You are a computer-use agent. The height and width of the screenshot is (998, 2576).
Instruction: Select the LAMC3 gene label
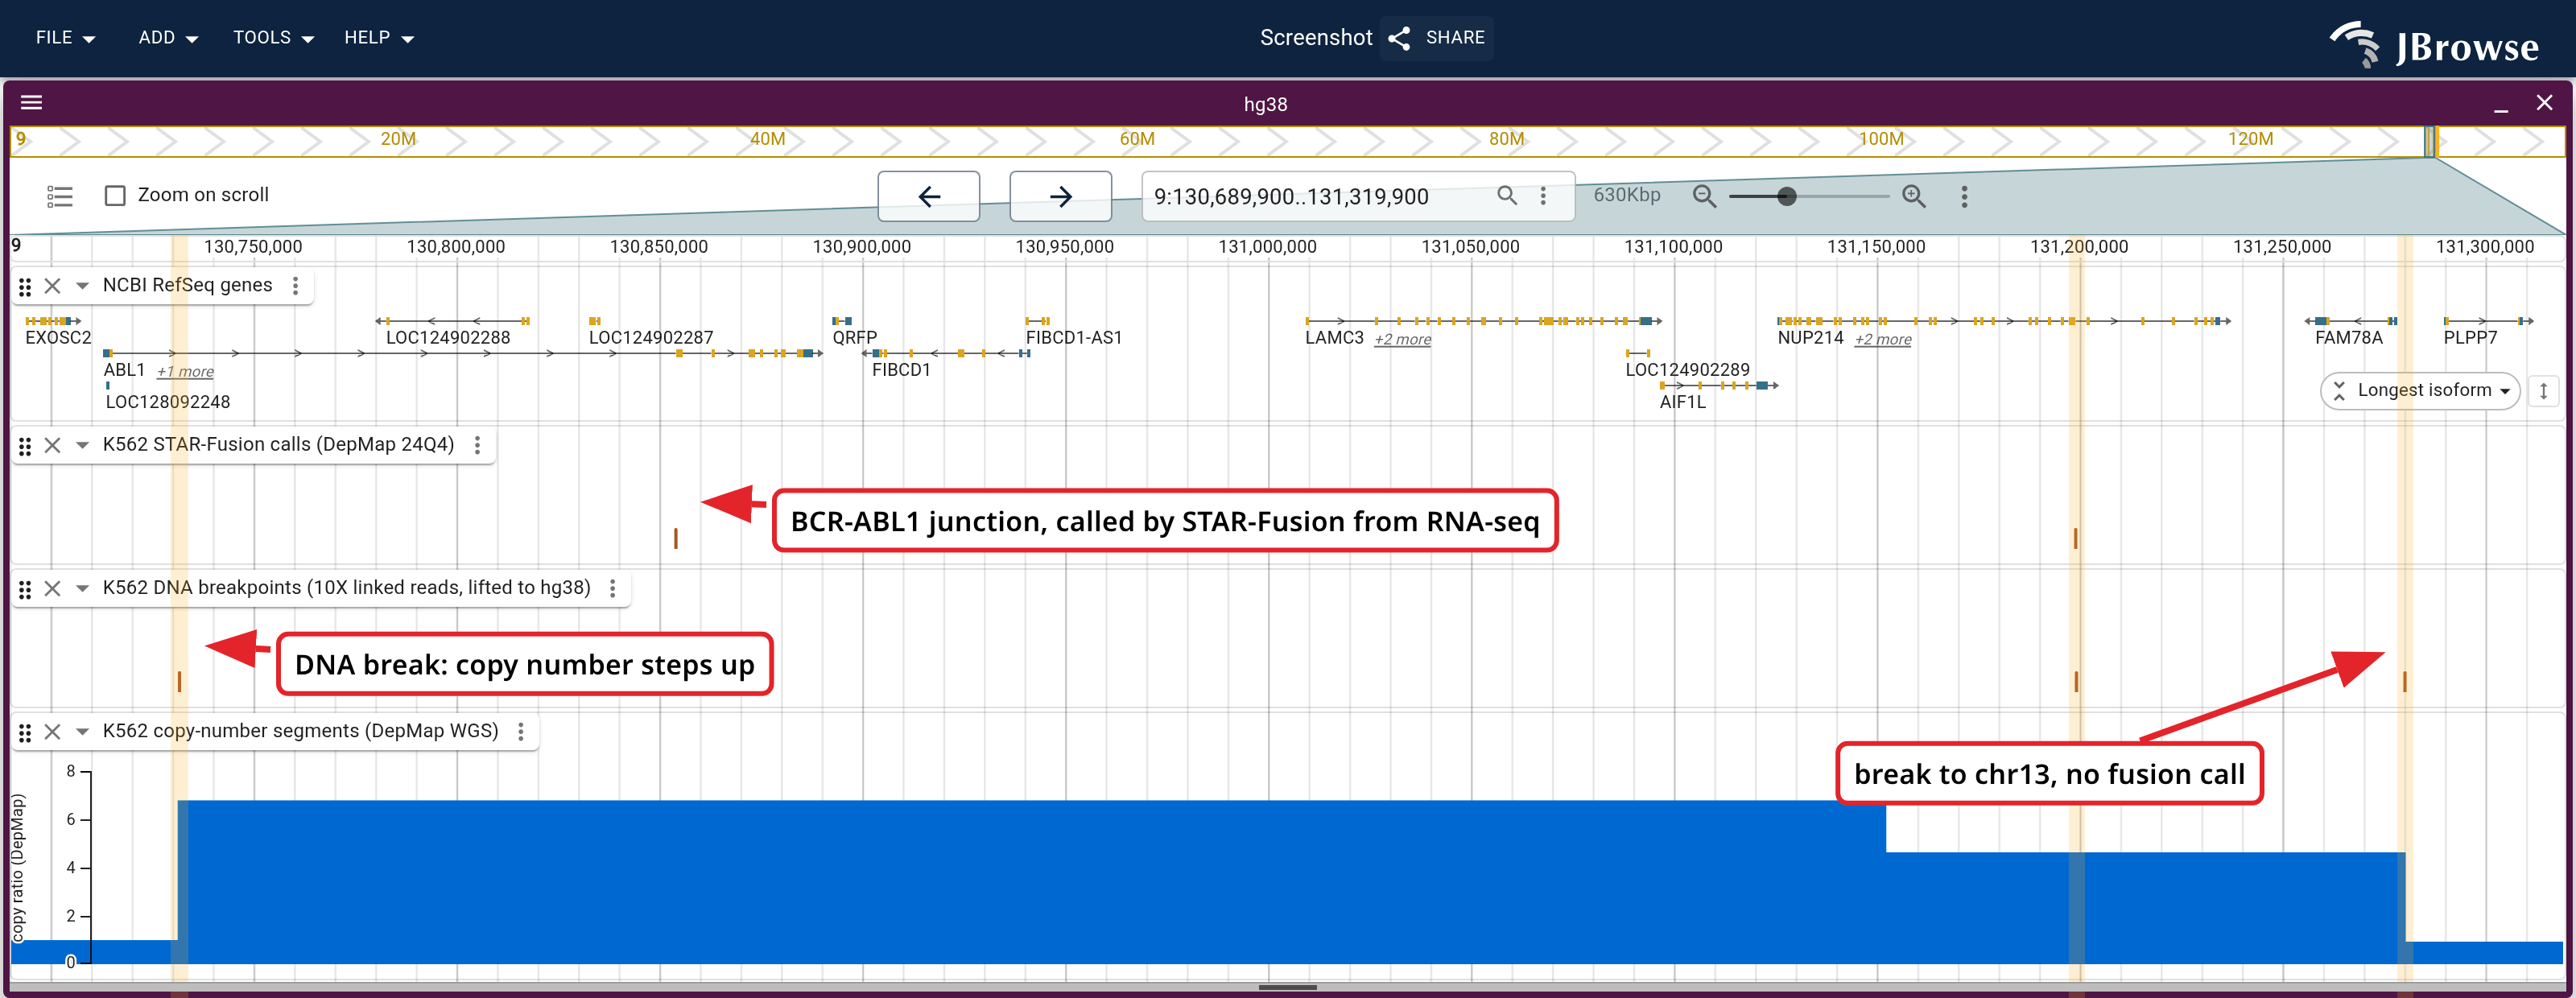[1334, 338]
